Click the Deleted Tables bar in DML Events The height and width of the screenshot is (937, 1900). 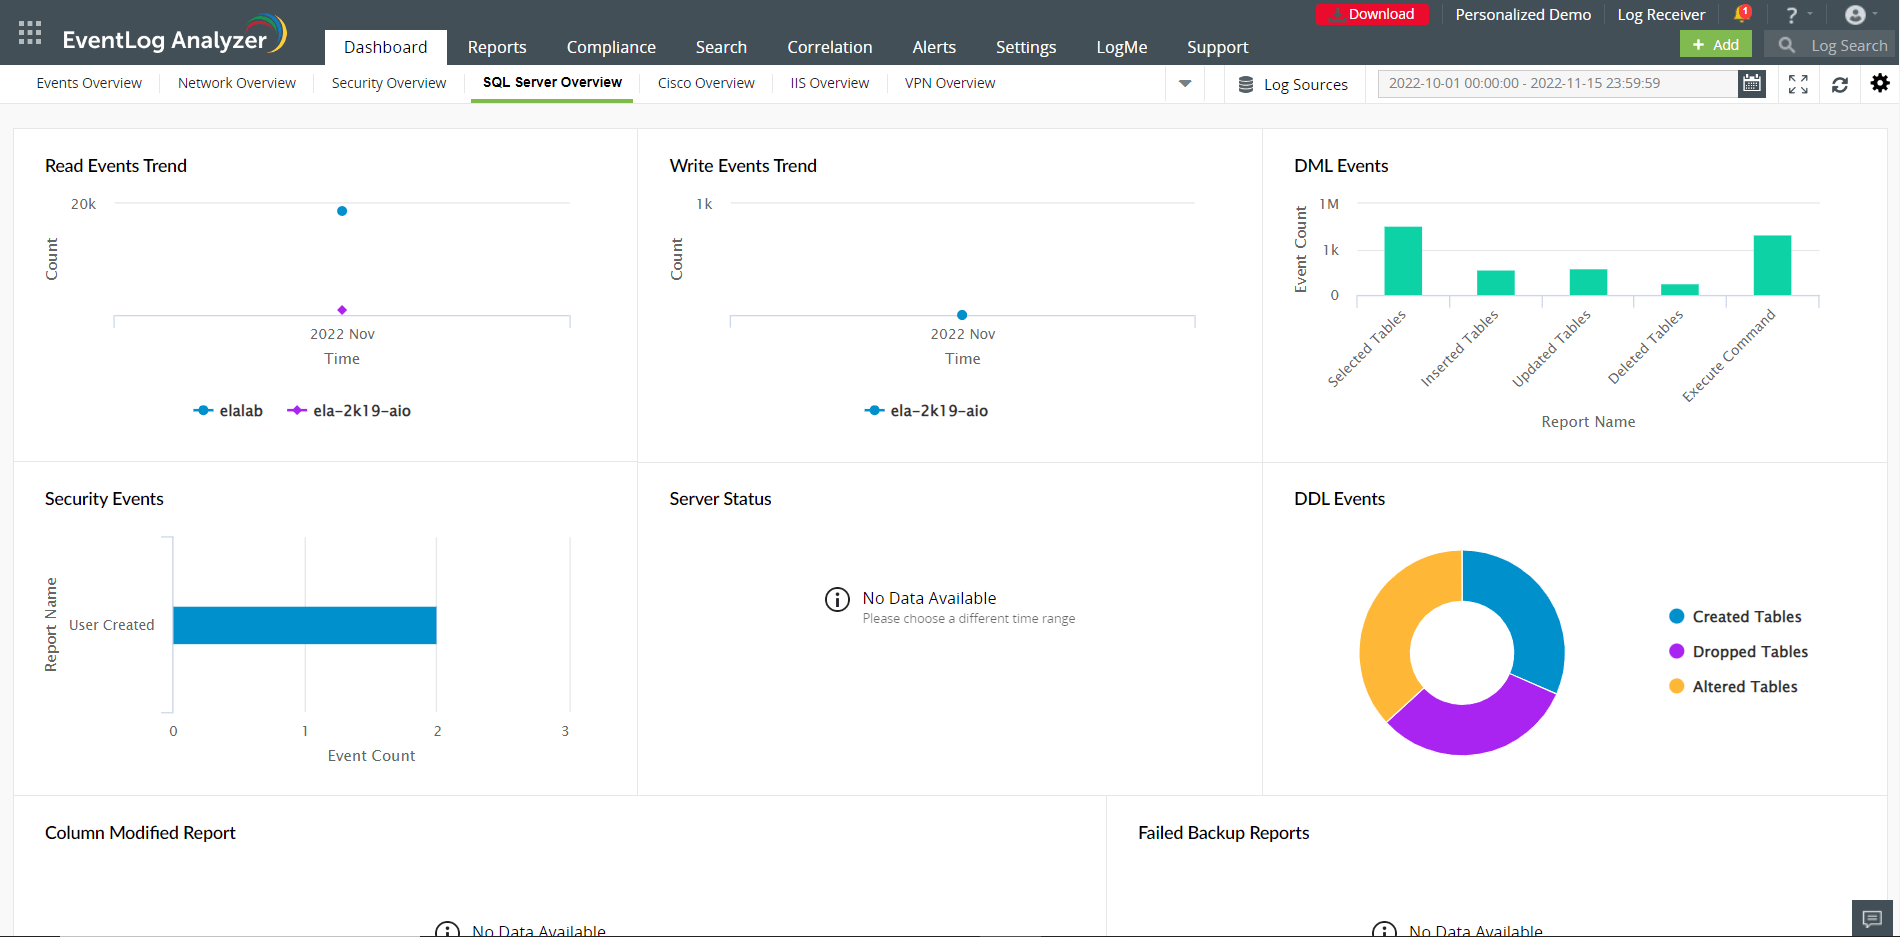point(1680,290)
